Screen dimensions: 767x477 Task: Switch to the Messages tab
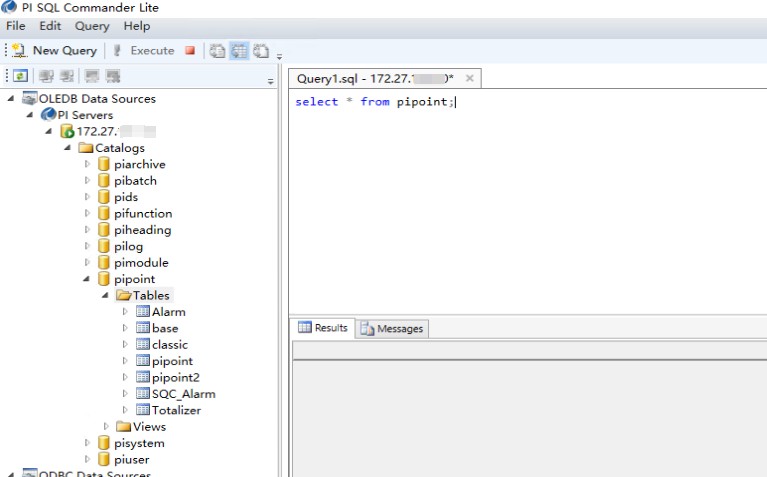[392, 329]
